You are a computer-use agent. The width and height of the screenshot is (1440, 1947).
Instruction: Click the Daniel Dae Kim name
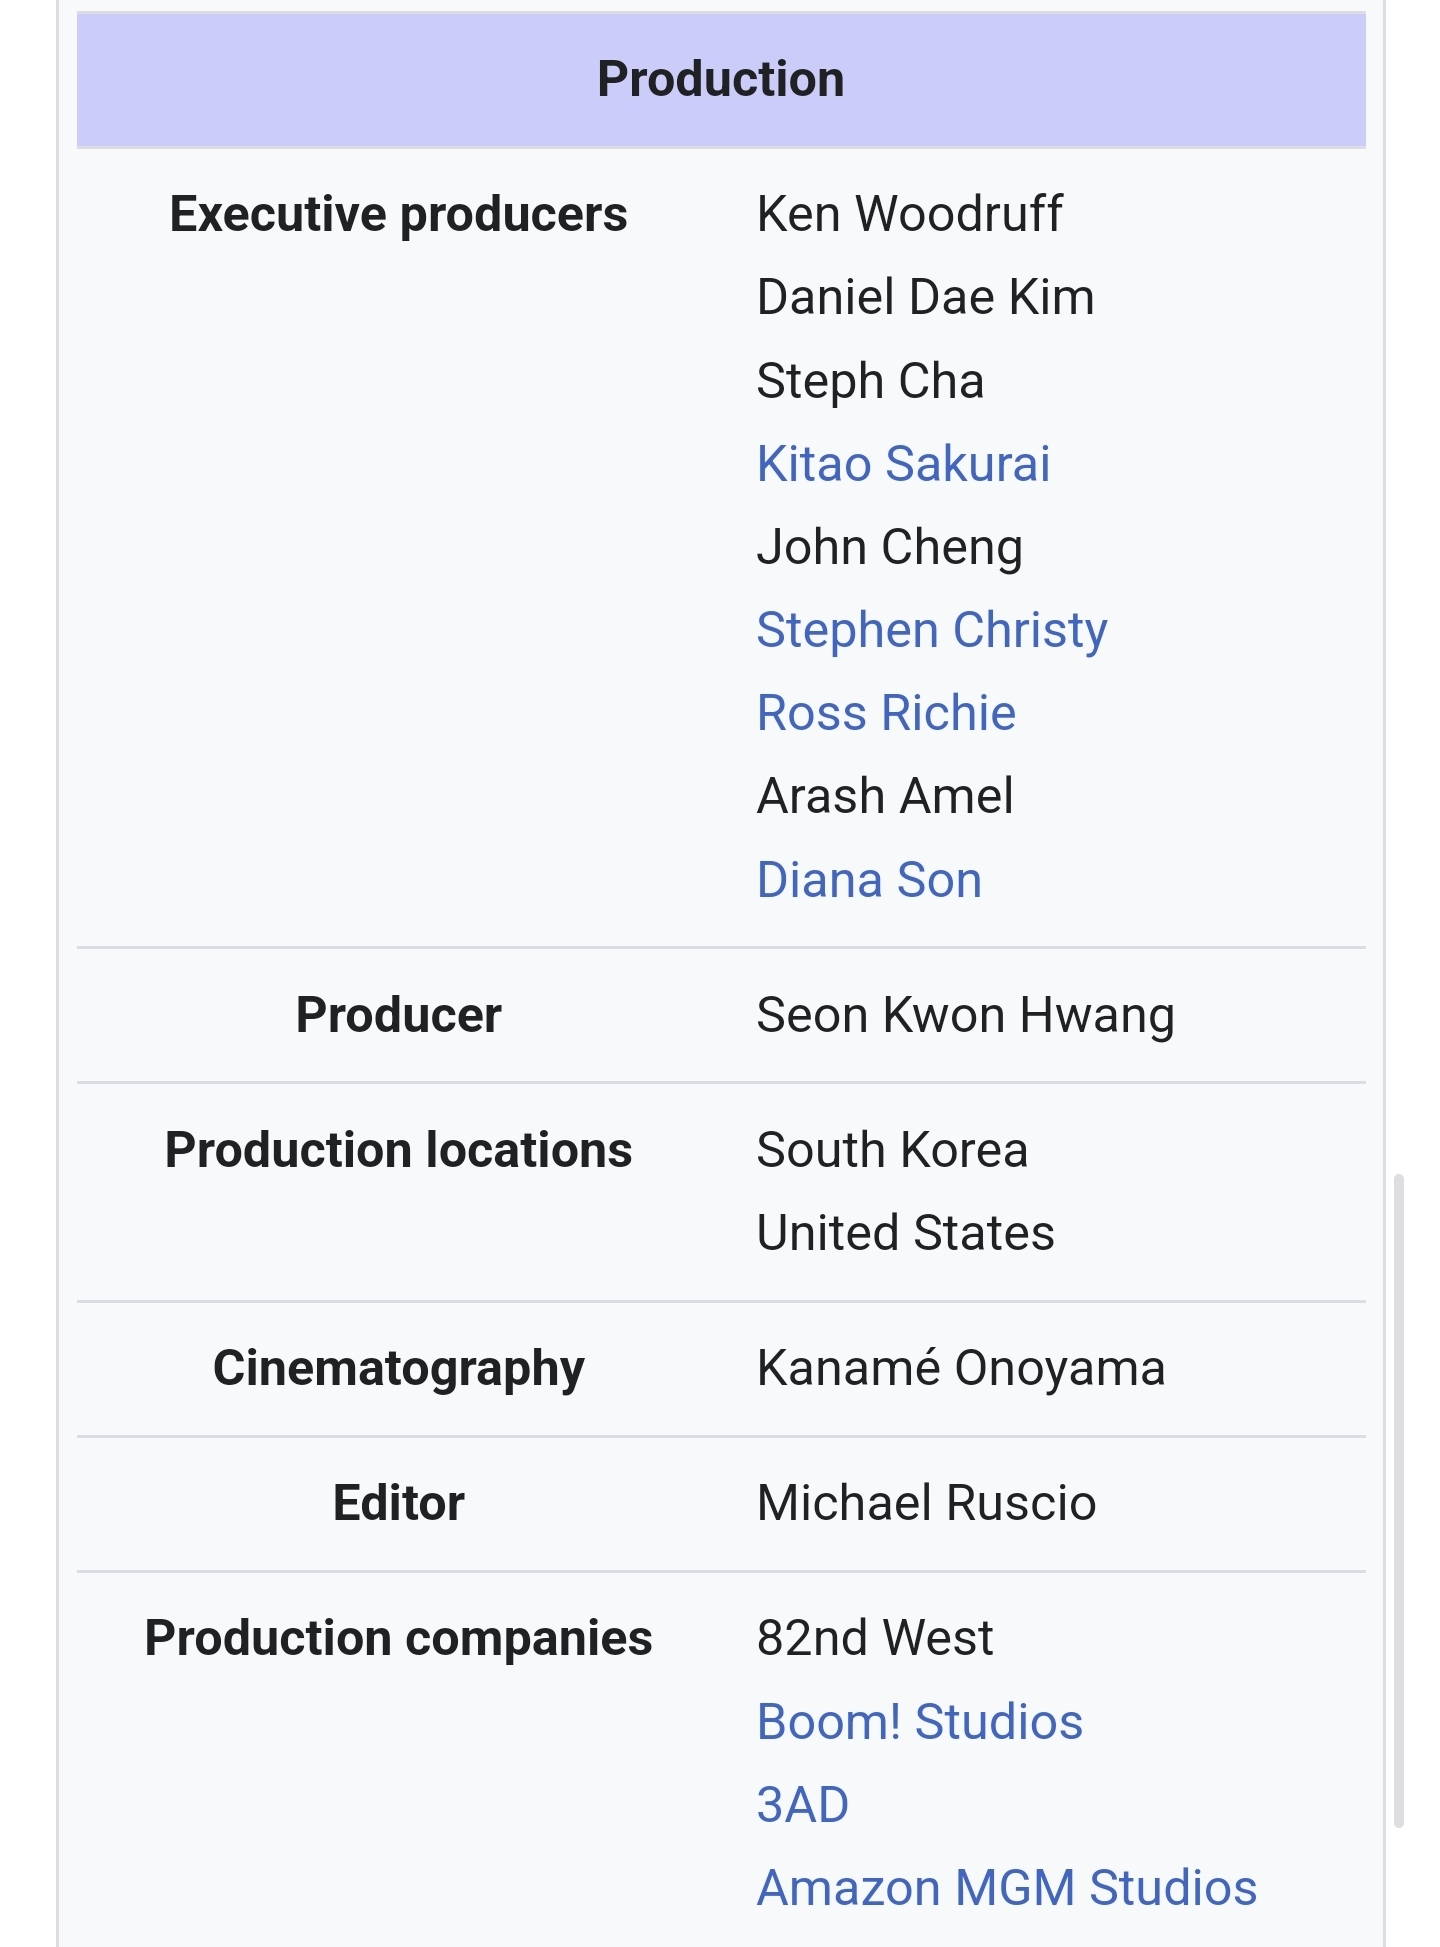coord(925,297)
